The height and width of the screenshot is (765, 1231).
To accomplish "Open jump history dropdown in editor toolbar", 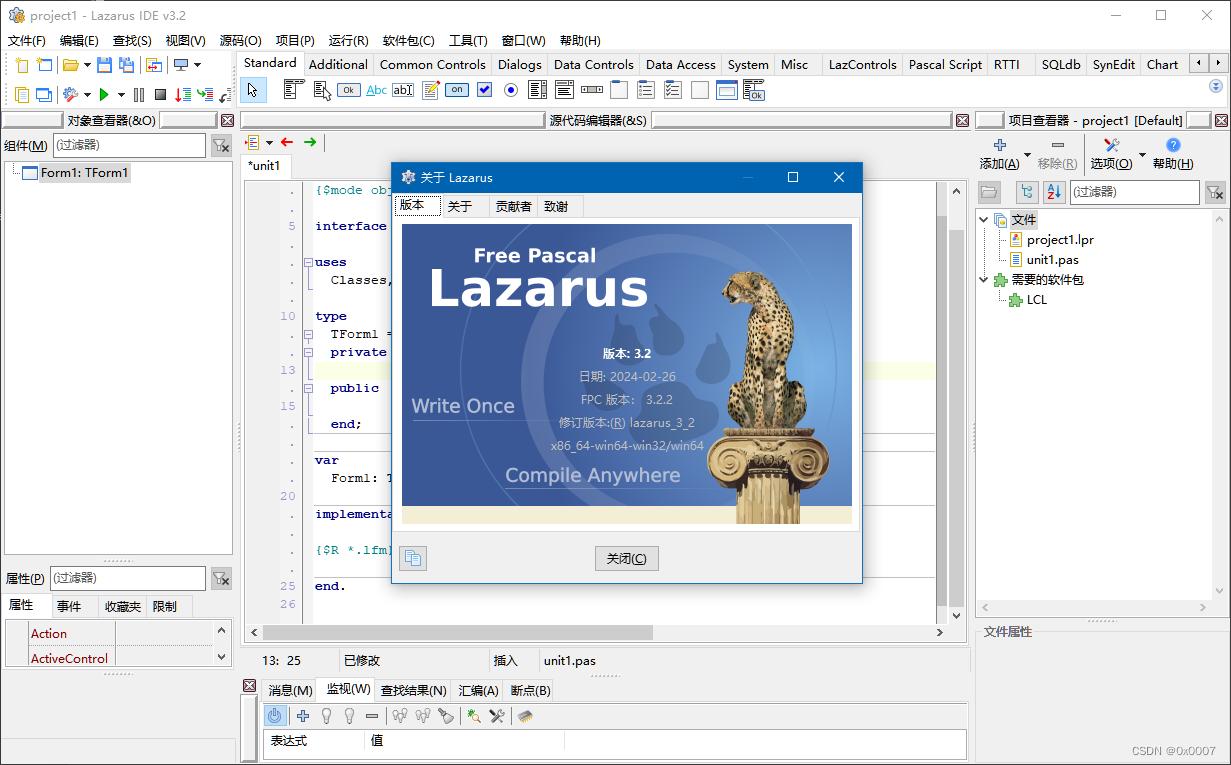I will click(269, 142).
